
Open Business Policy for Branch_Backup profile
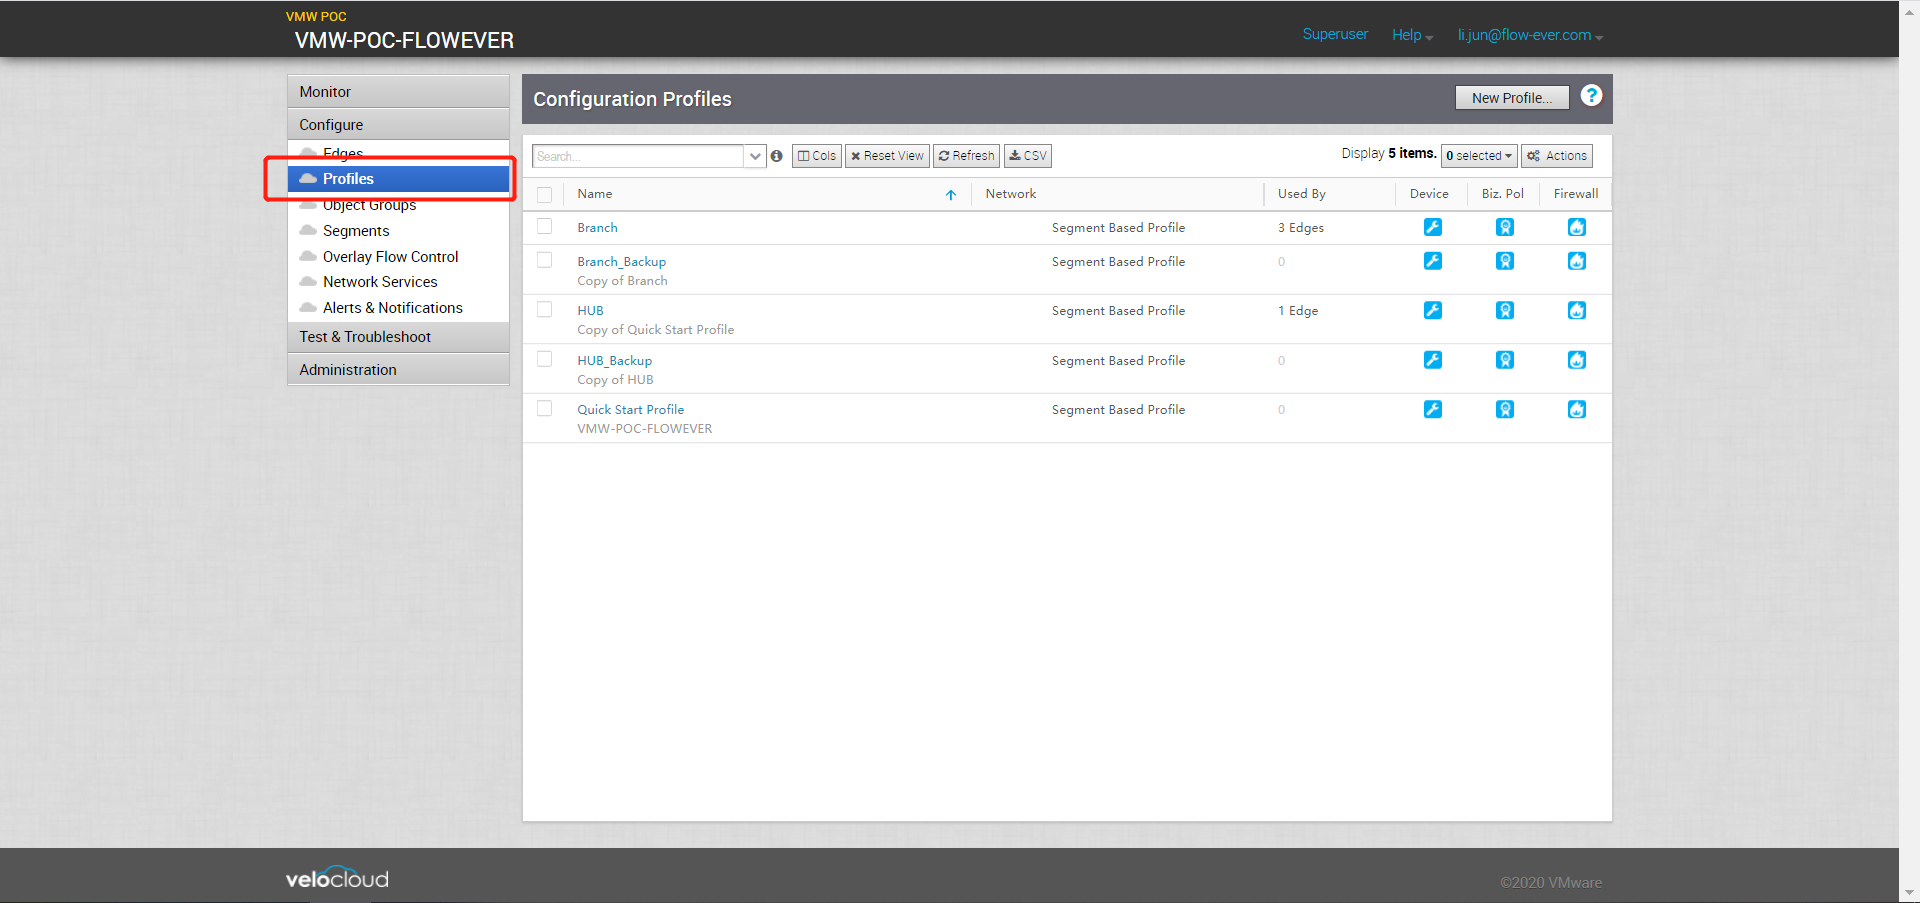1504,261
